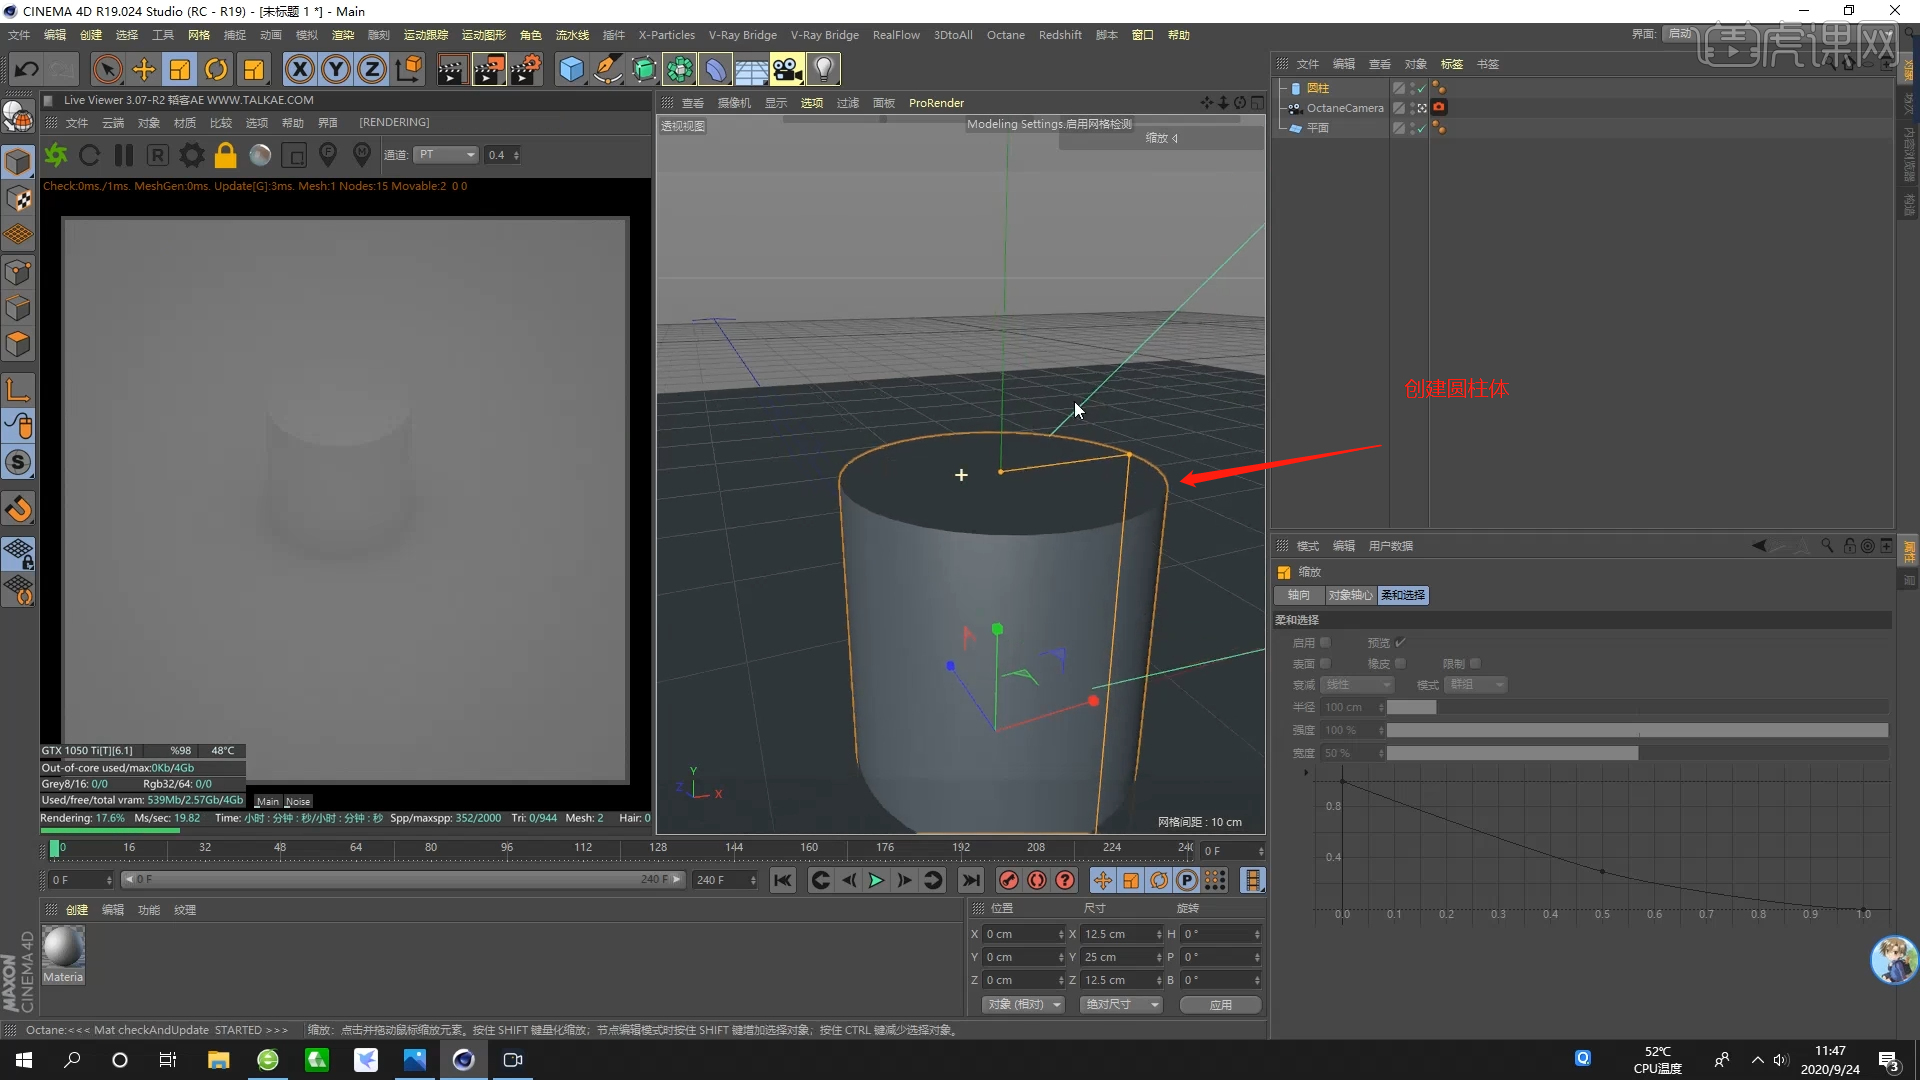This screenshot has height=1080, width=1920.
Task: Go to the start of the animation
Action: click(x=783, y=880)
